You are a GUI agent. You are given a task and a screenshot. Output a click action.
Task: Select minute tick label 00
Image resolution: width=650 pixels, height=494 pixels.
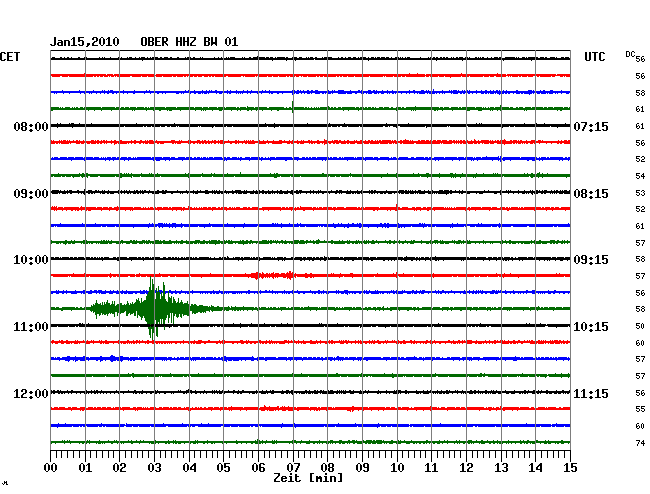click(51, 468)
